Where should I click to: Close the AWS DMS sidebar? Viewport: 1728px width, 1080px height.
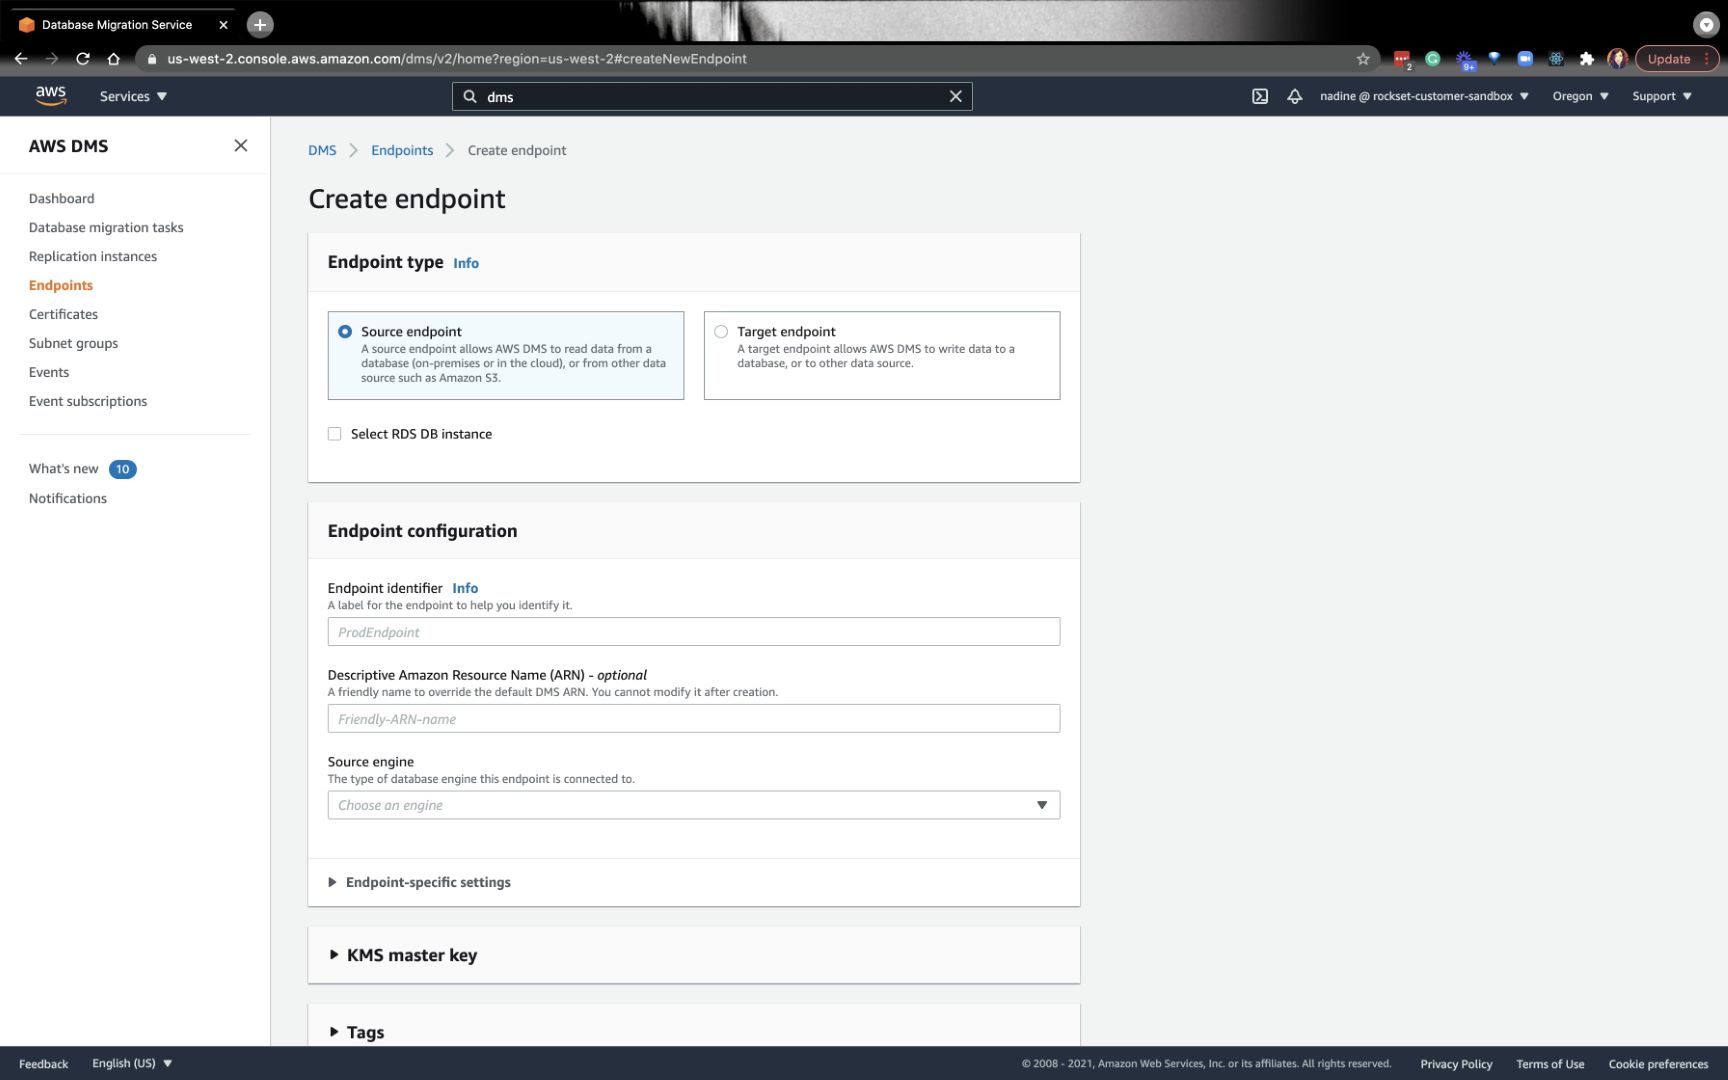coord(241,146)
